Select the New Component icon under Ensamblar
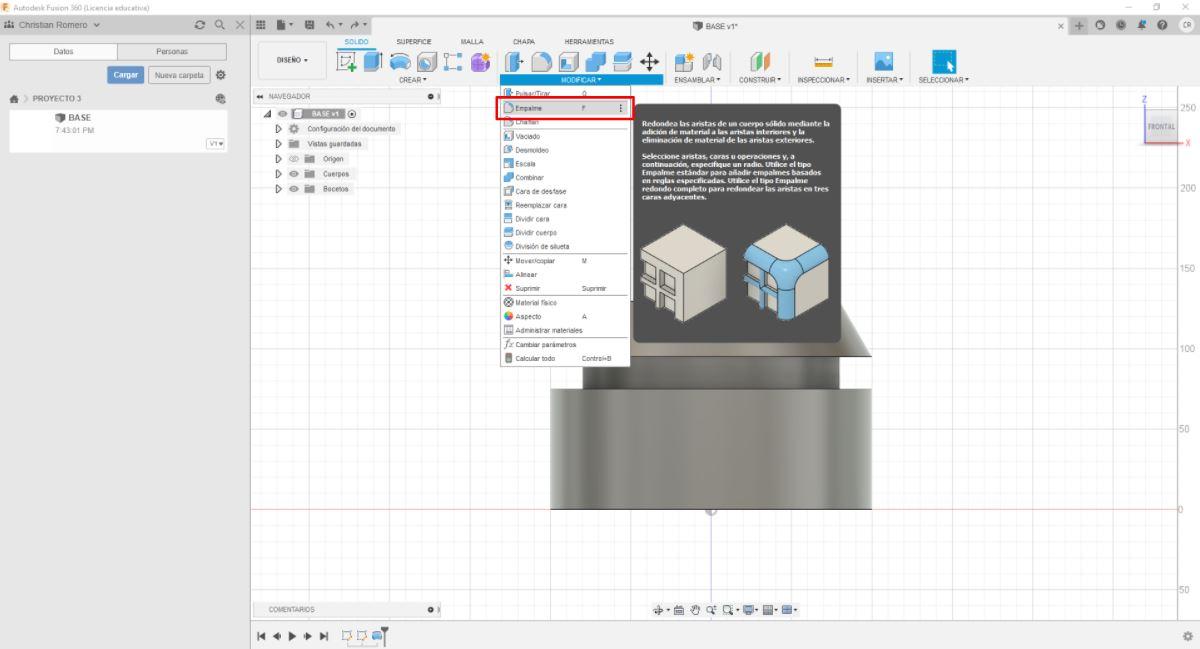The image size is (1200, 649). [x=686, y=62]
